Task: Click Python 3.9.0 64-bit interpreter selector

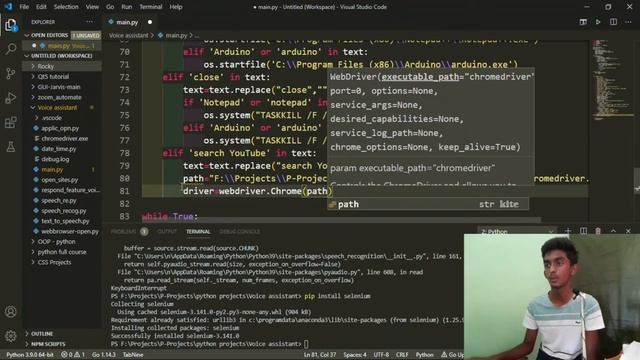Action: point(30,355)
